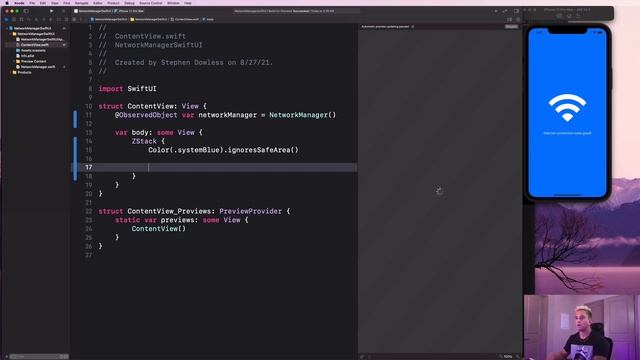Image resolution: width=640 pixels, height=360 pixels.
Task: Click the Wi-Fi symbol in the Simulator app
Action: coord(567,107)
